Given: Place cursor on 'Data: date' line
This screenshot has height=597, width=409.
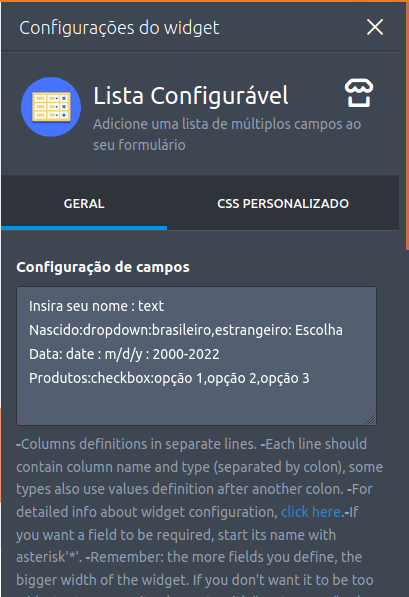Looking at the screenshot, I should (x=124, y=354).
